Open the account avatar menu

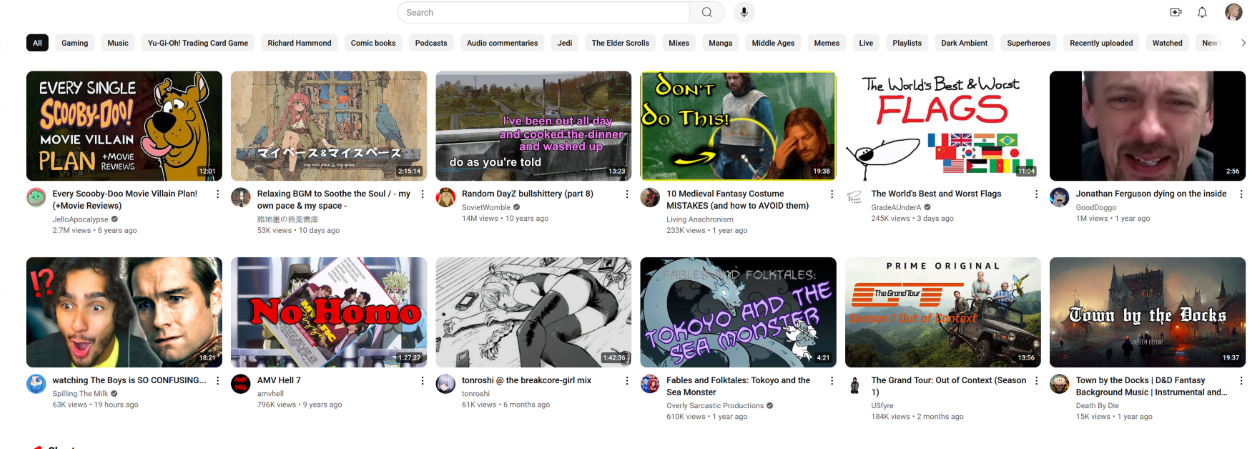(1234, 12)
